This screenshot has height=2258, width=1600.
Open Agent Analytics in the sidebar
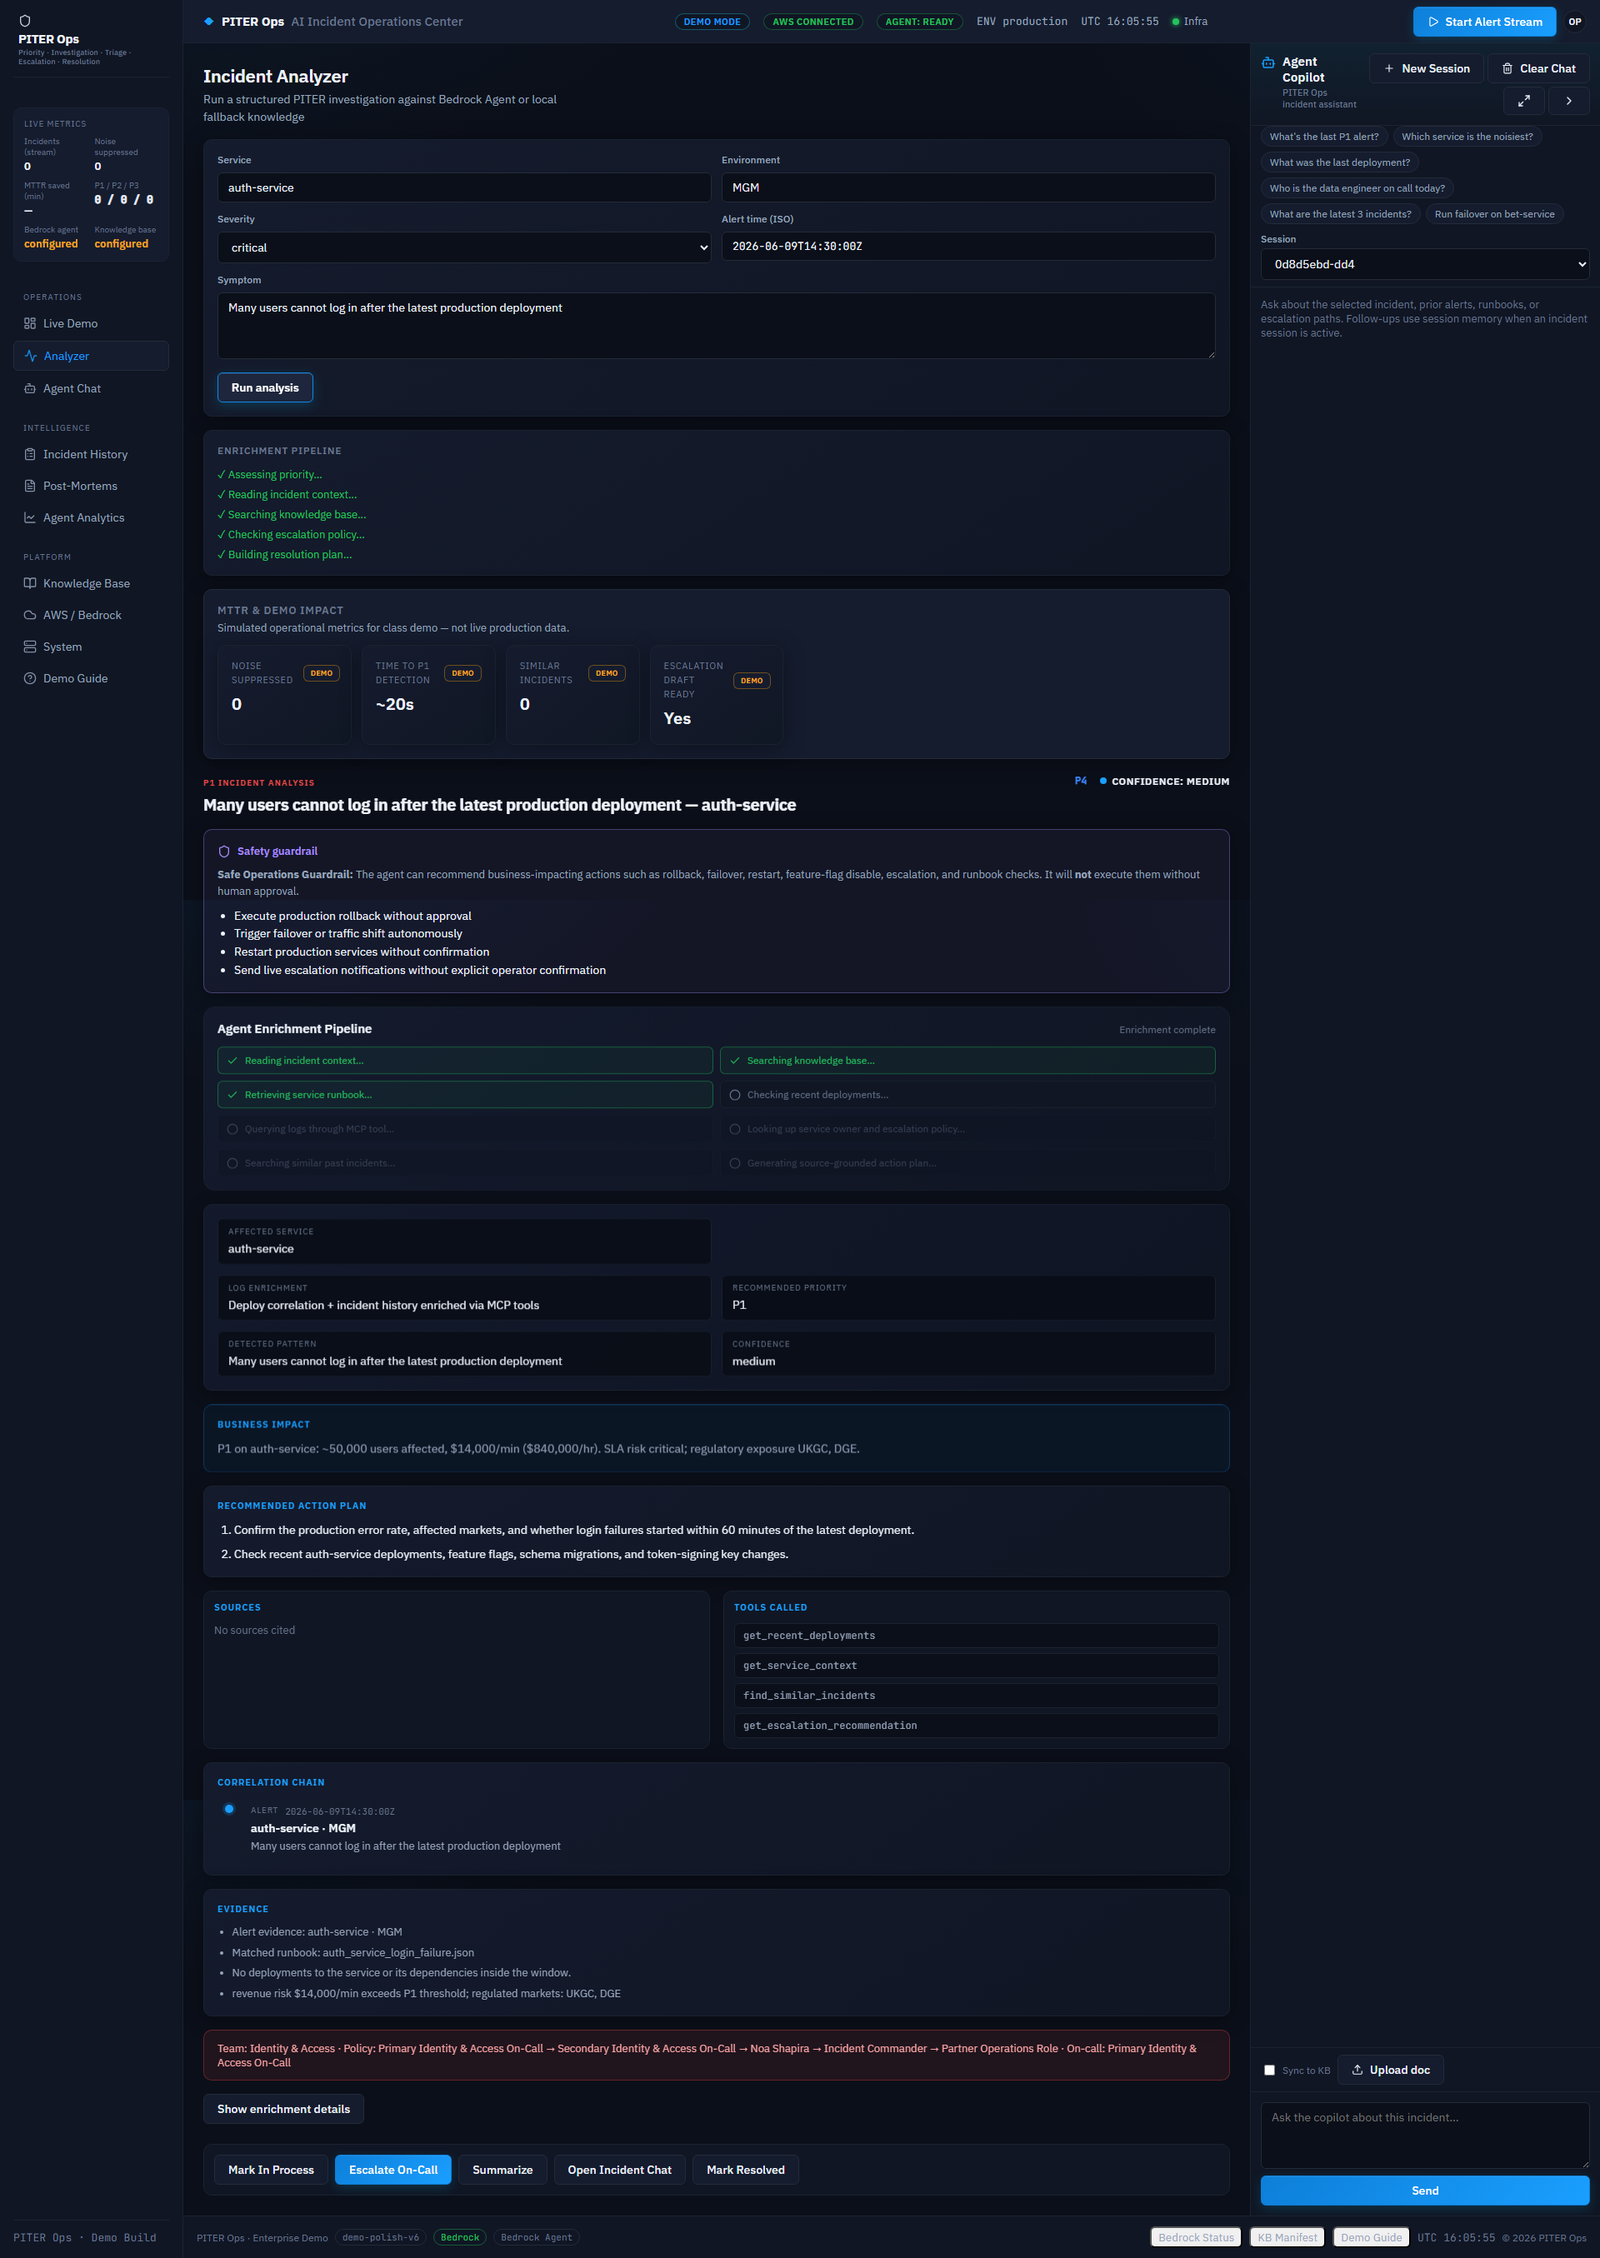[x=91, y=518]
